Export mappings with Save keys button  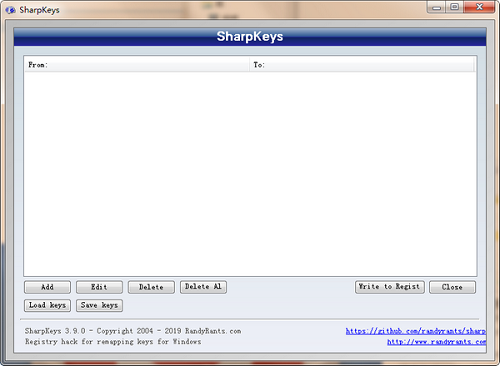(x=99, y=305)
